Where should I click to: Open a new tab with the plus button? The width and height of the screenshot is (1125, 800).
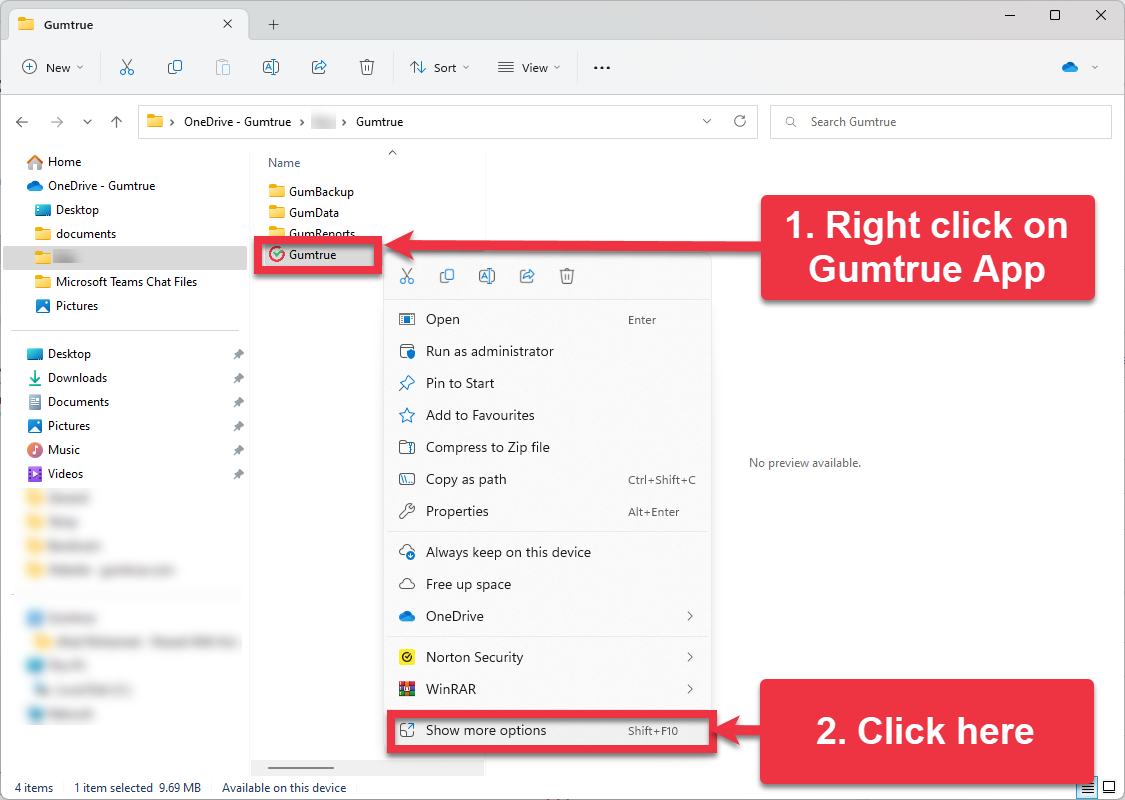(x=273, y=24)
